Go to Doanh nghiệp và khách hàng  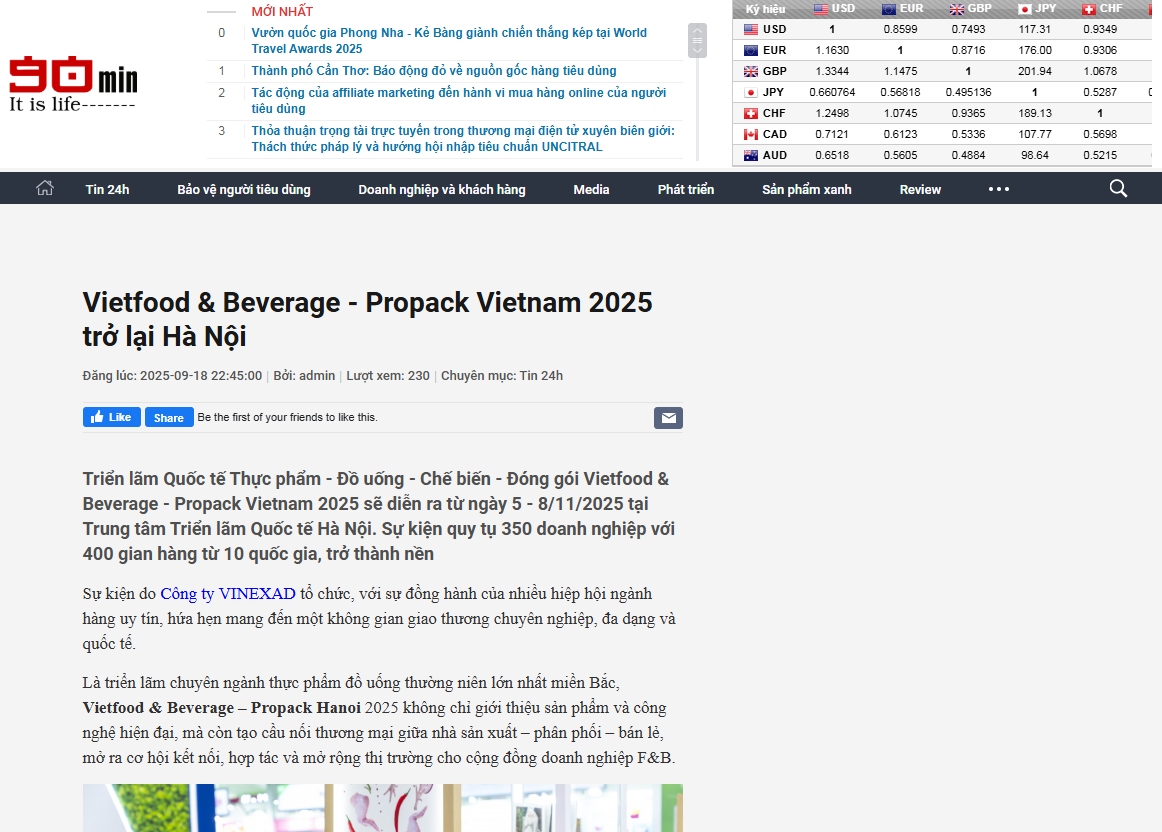pyautogui.click(x=441, y=189)
